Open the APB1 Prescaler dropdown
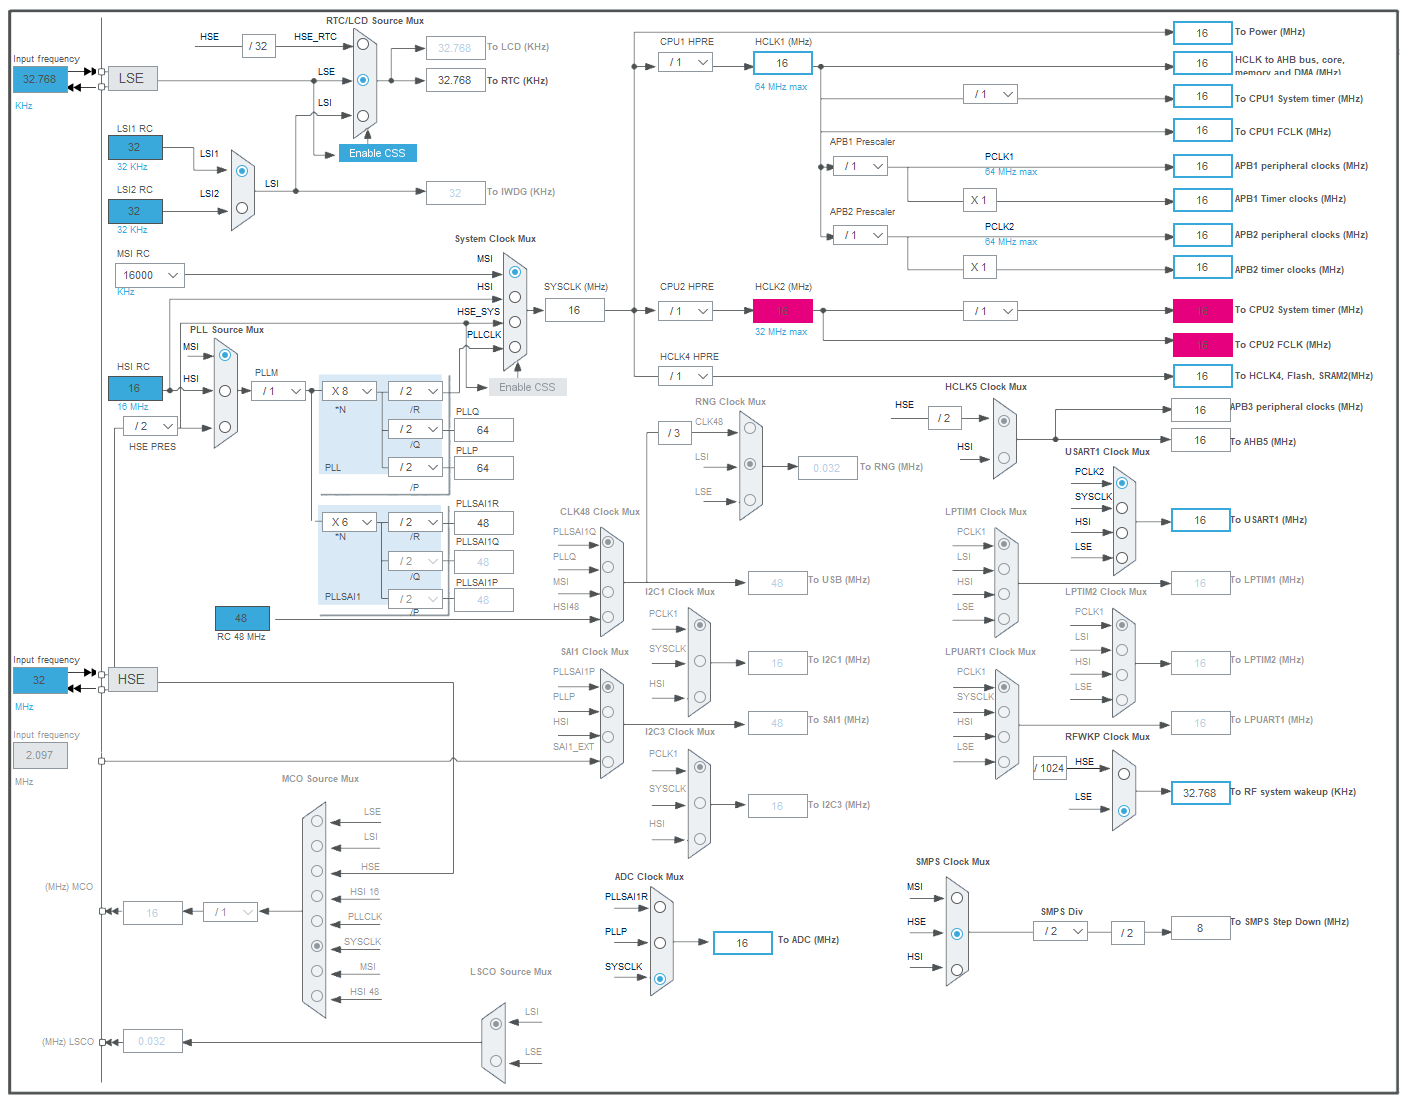The height and width of the screenshot is (1103, 1408). [860, 166]
